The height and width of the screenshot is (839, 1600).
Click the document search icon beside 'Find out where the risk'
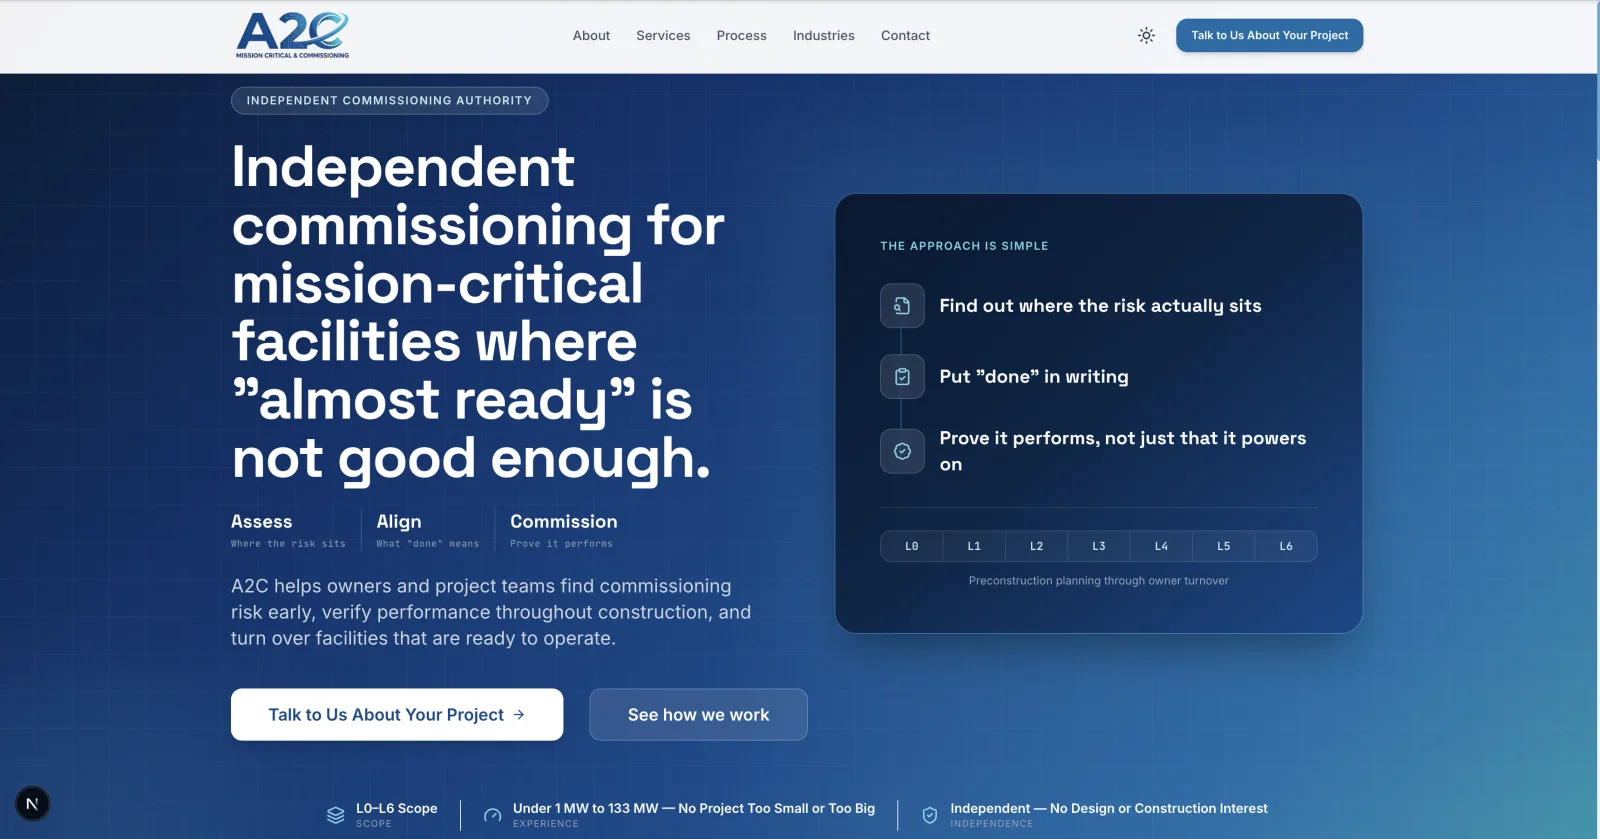coord(902,306)
